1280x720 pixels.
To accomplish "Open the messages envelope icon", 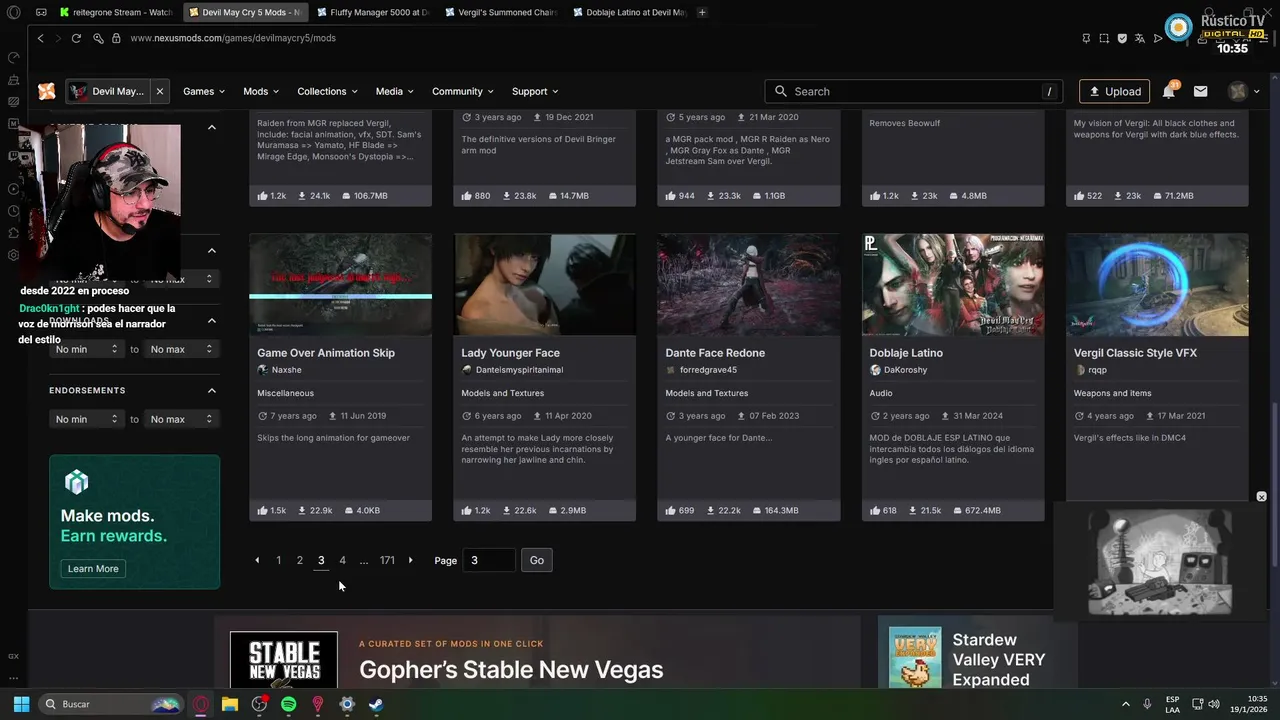I will coord(1200,91).
